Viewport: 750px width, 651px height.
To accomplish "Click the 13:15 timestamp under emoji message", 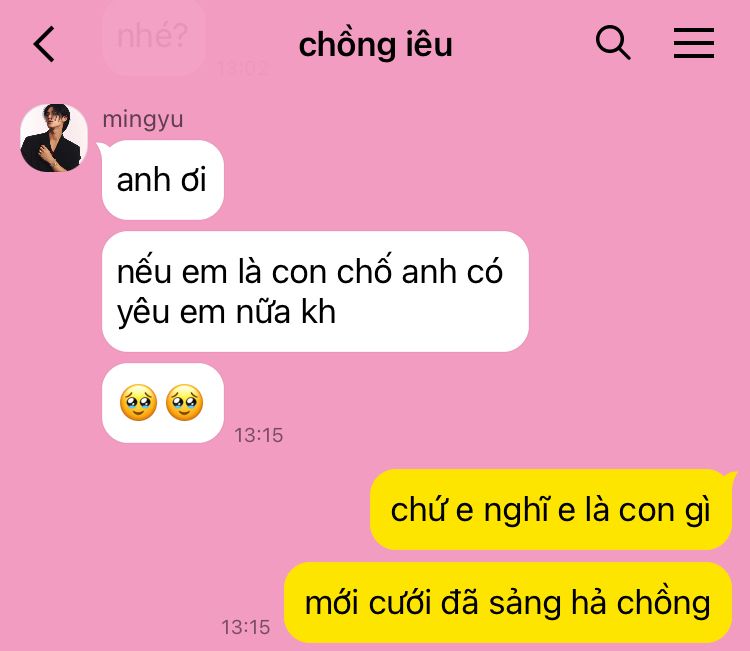I will [258, 435].
